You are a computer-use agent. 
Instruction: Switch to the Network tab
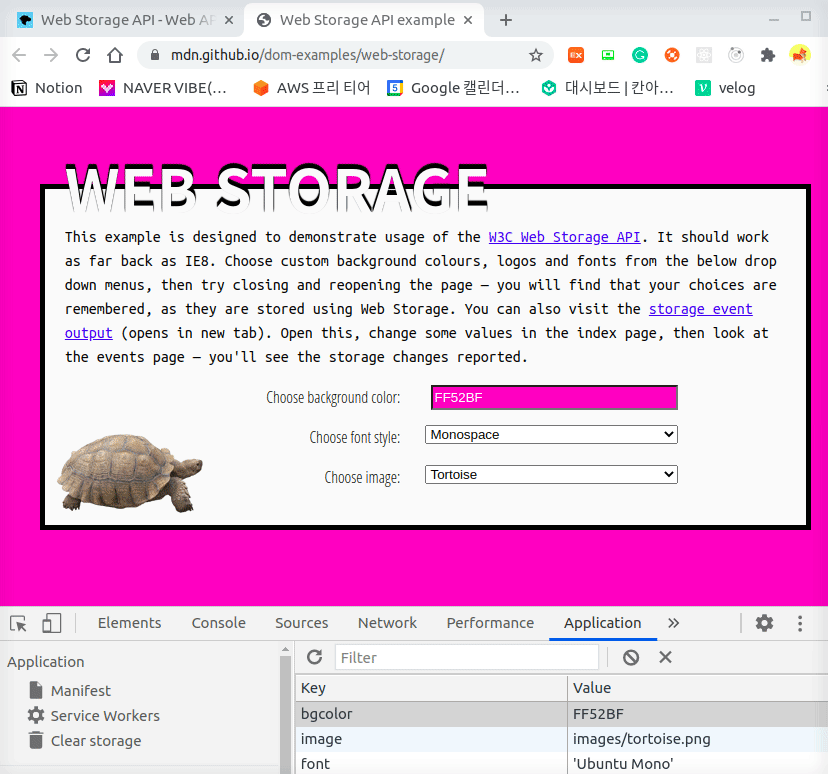click(x=387, y=622)
